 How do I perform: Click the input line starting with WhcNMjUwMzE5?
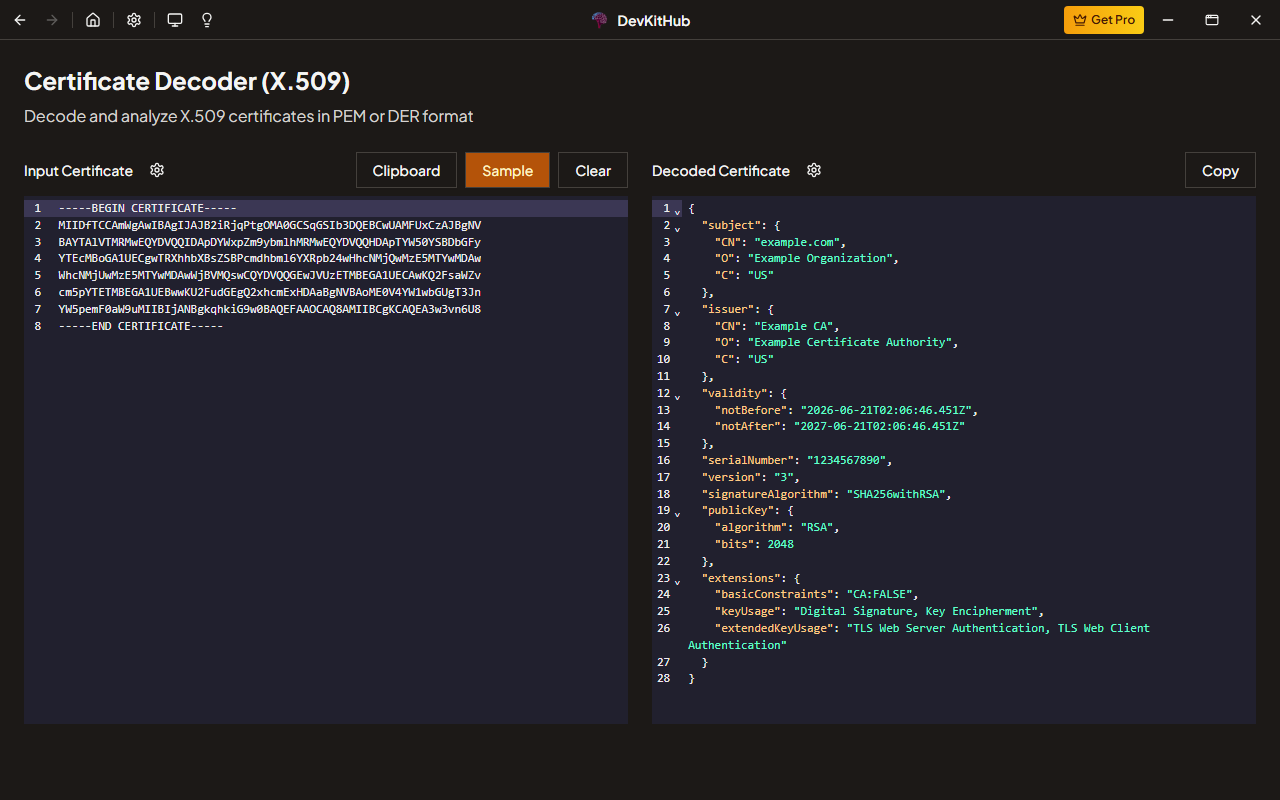coord(269,275)
